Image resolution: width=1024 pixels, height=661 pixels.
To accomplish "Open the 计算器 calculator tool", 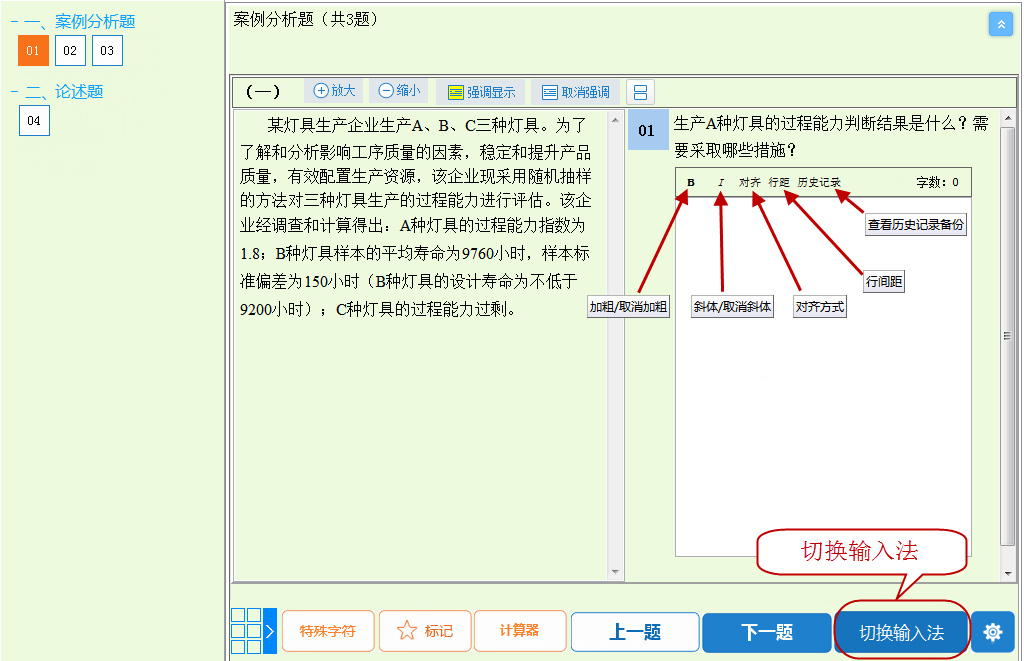I will 519,631.
